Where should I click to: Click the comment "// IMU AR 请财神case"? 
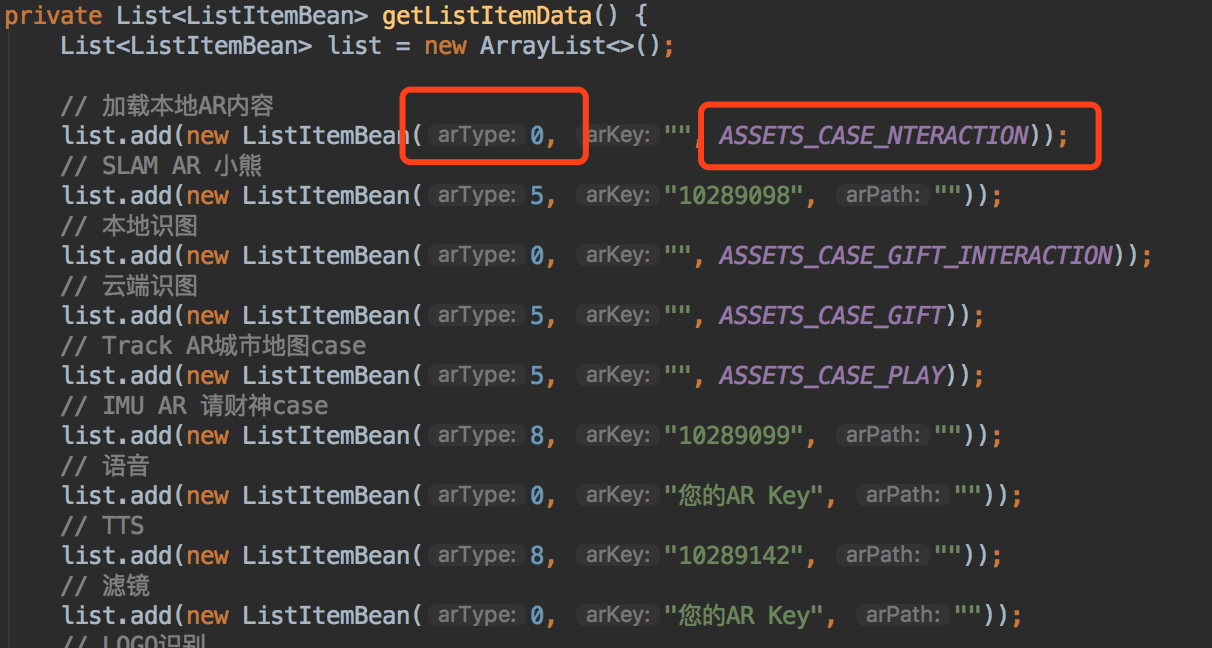(x=194, y=406)
